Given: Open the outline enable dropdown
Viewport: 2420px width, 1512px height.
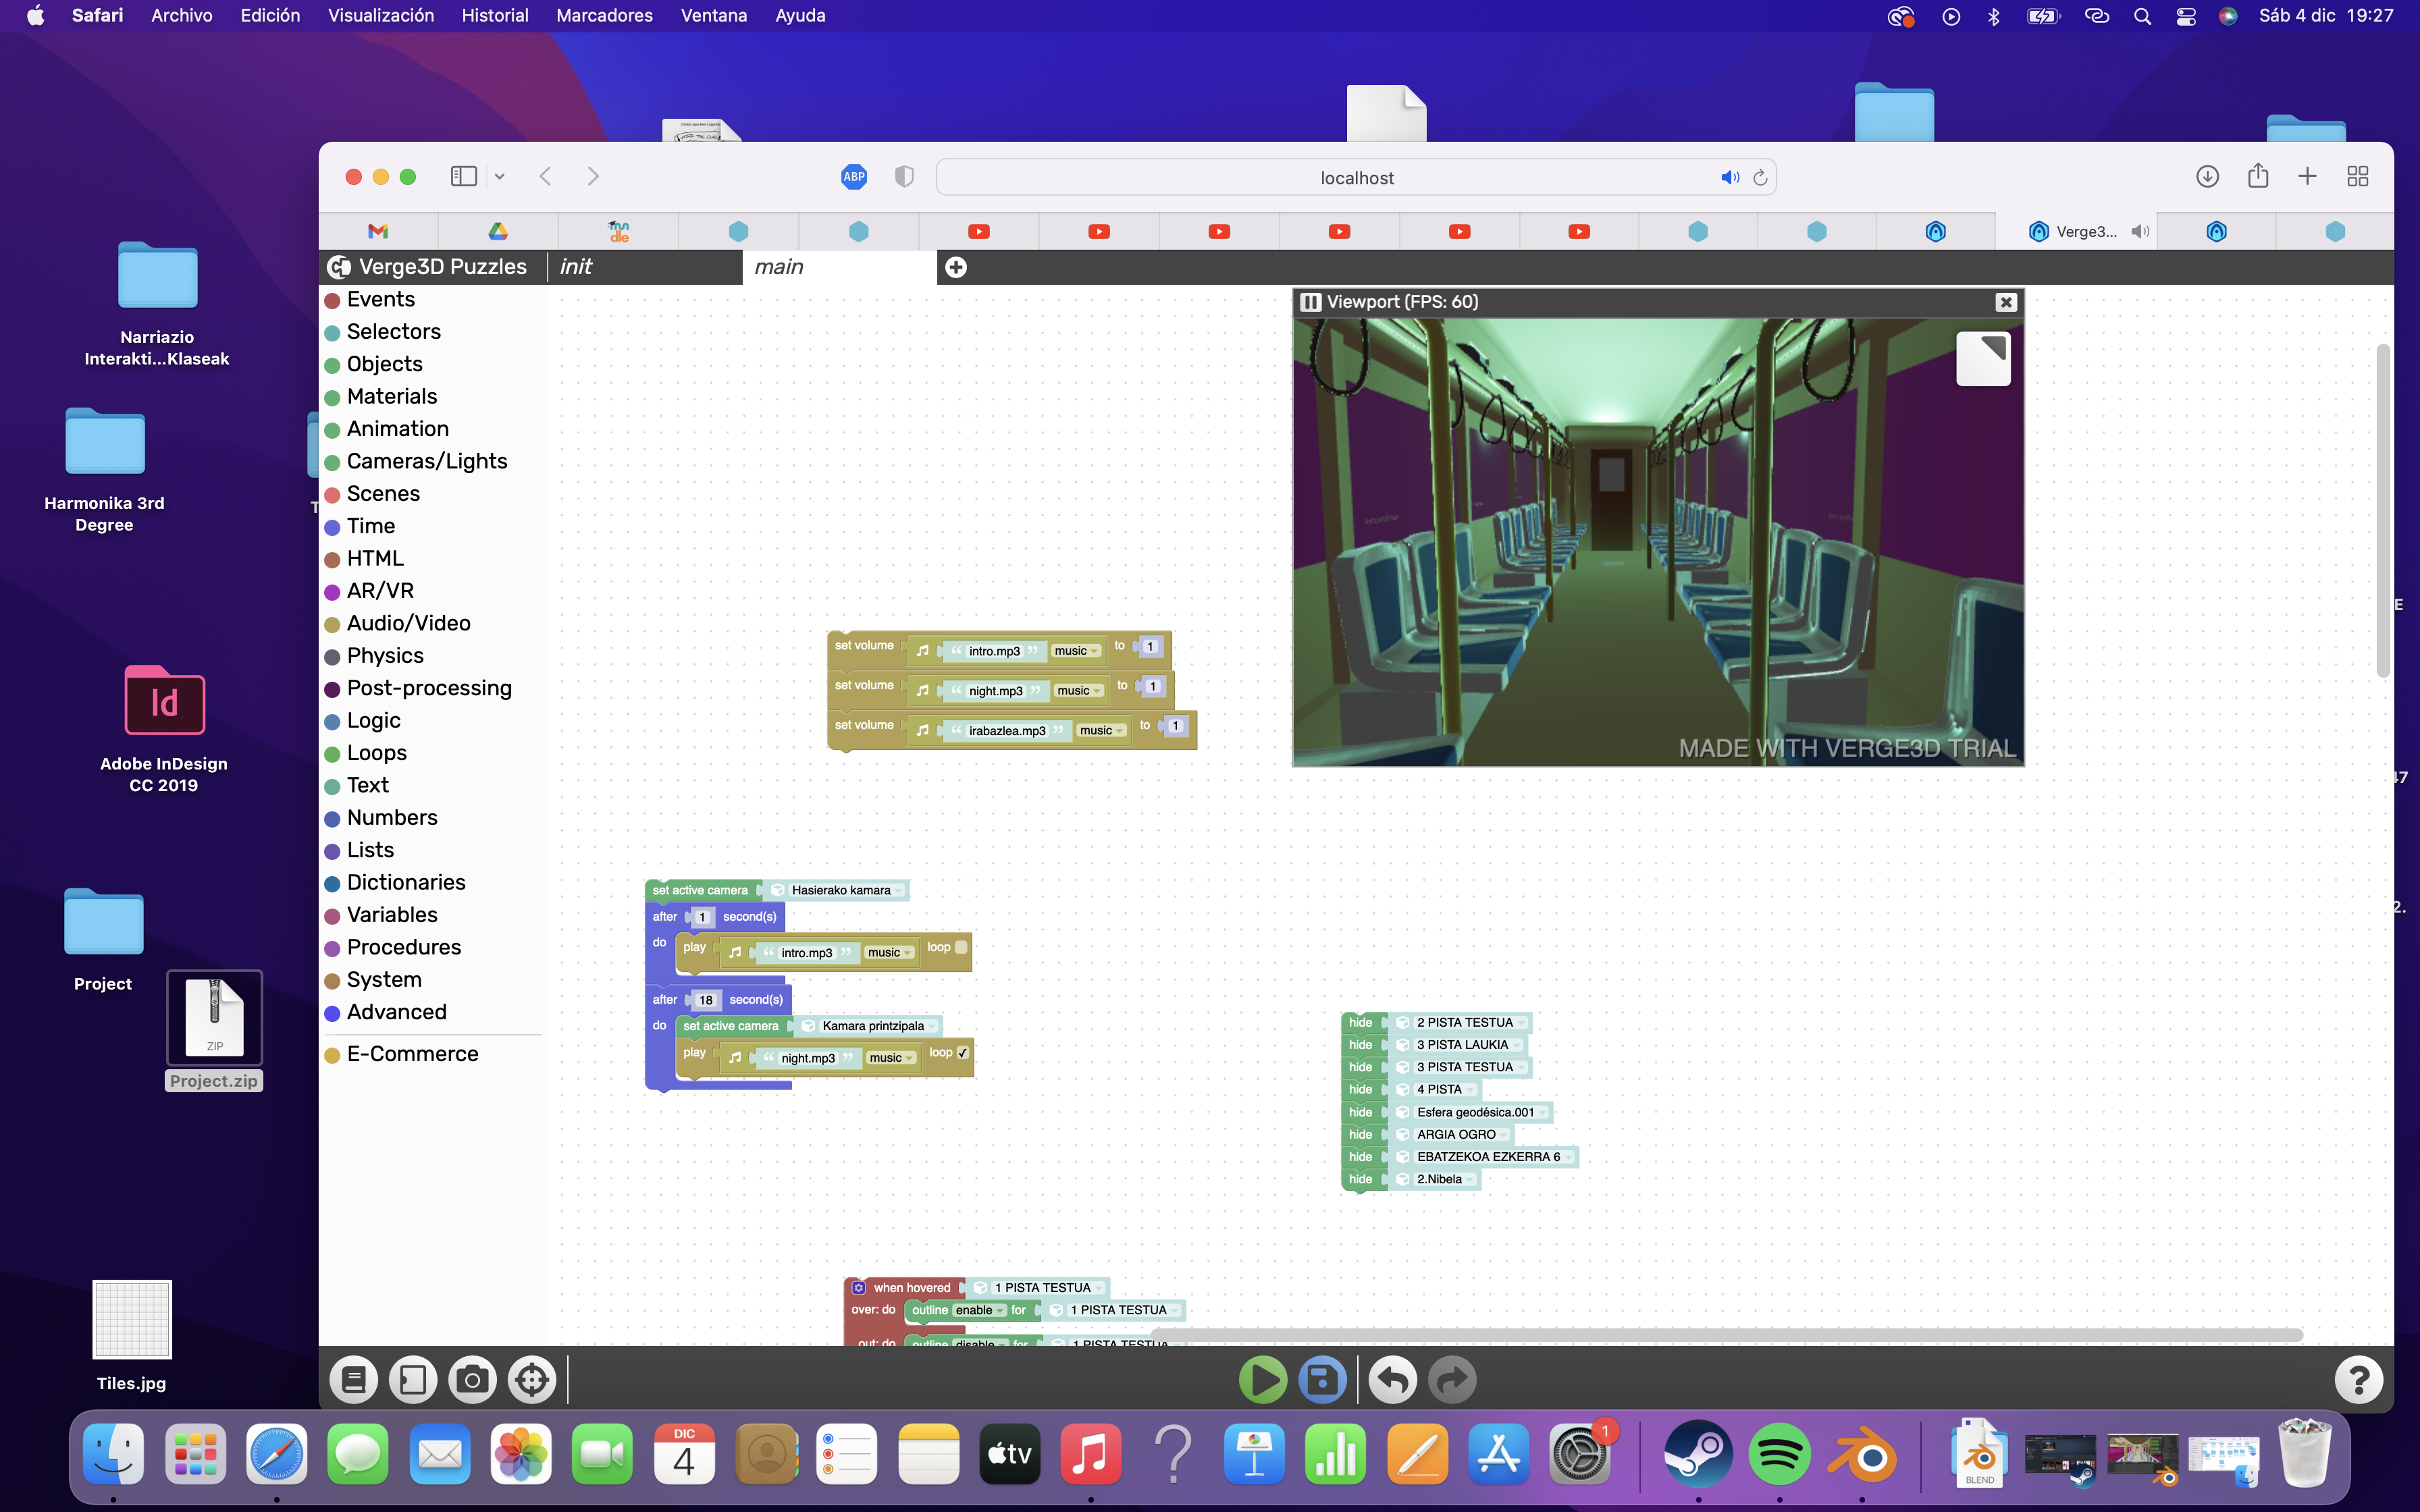Looking at the screenshot, I should coord(979,1310).
